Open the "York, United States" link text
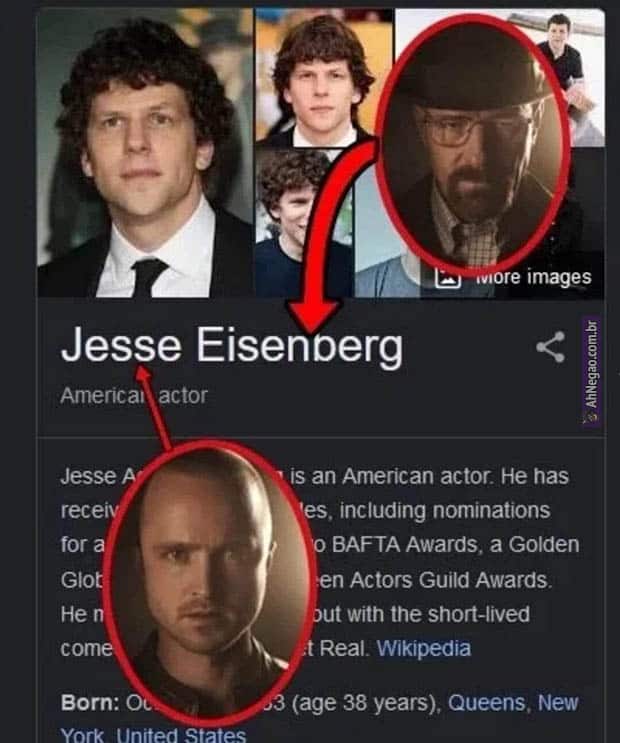The width and height of the screenshot is (620, 743). (154, 734)
